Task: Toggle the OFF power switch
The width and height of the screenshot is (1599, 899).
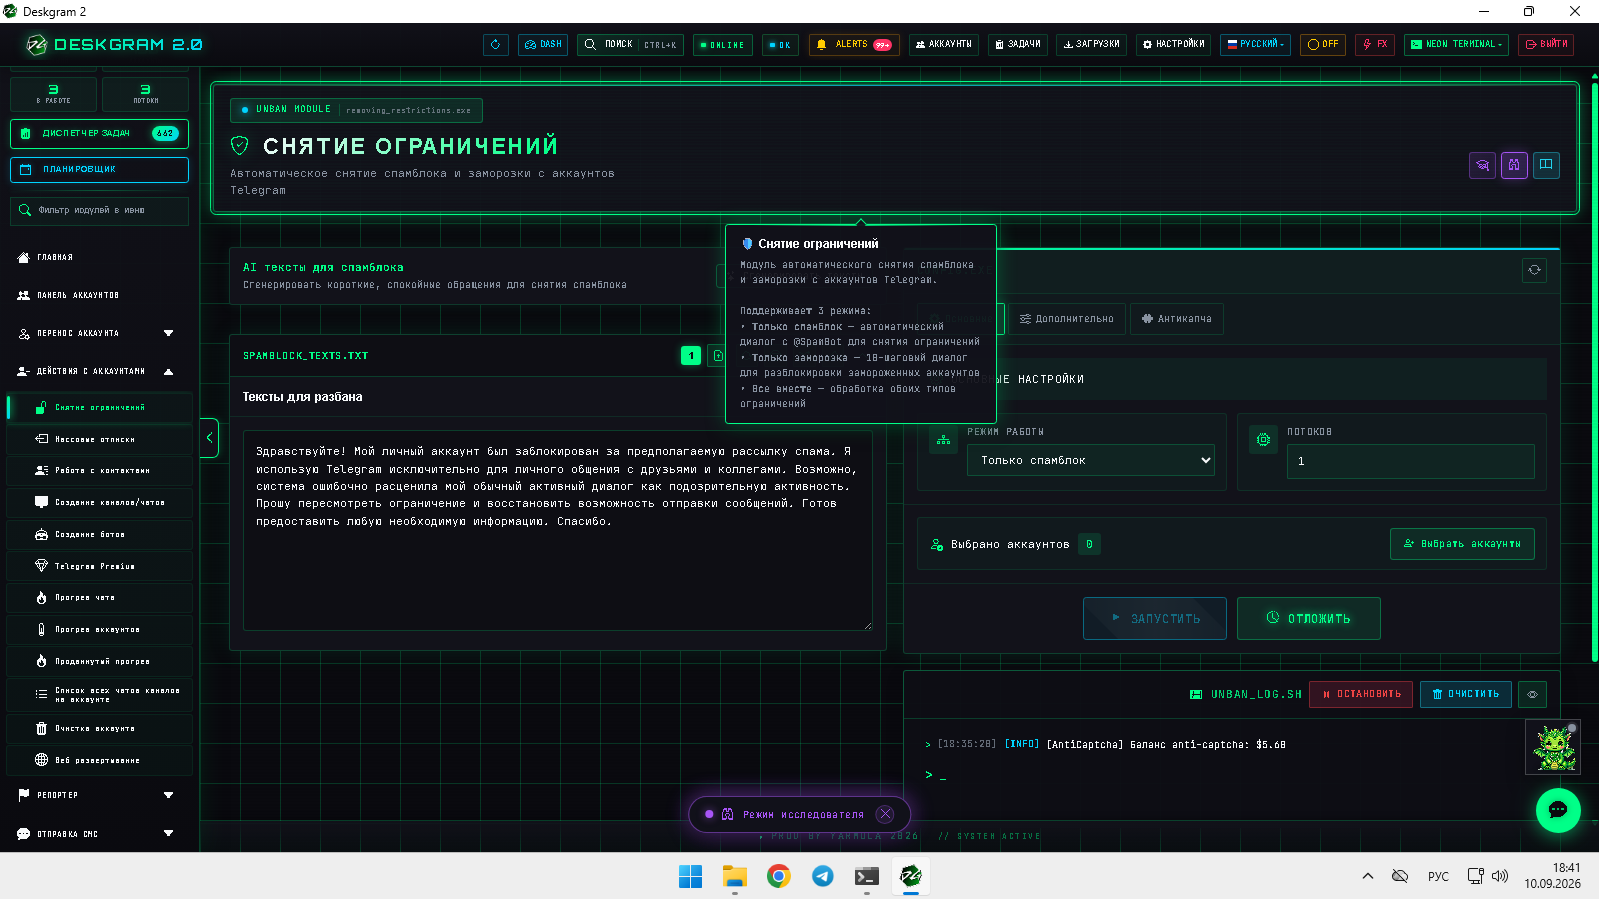Action: 1323,45
